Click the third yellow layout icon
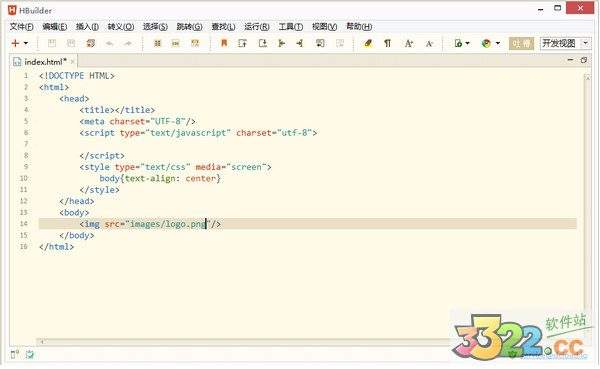This screenshot has width=600, height=369. click(x=195, y=43)
